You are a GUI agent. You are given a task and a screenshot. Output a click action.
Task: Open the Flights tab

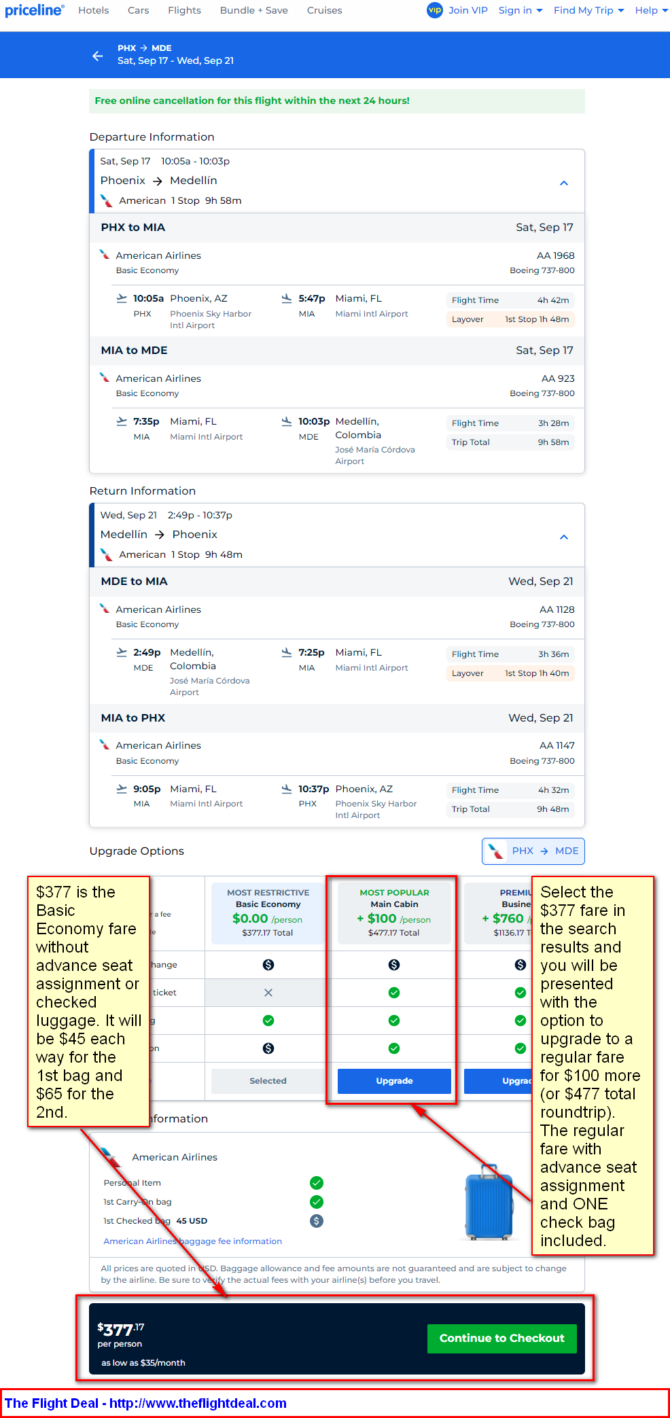(184, 10)
